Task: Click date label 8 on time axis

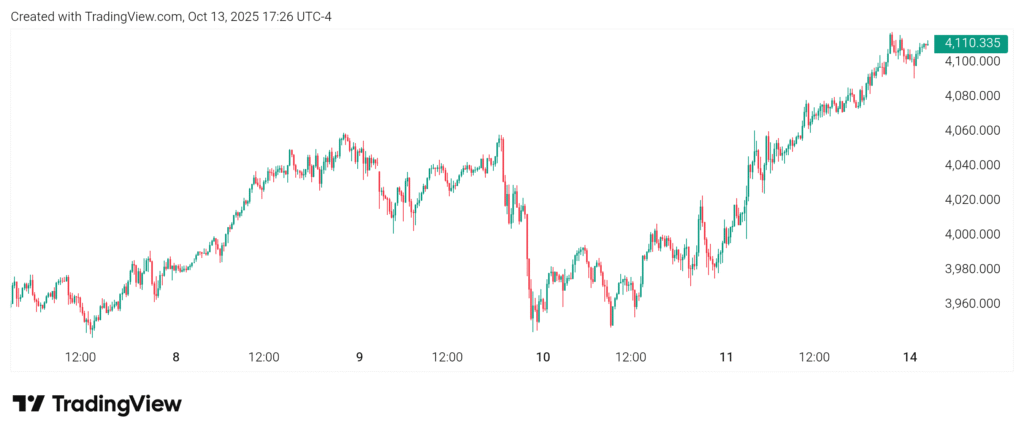Action: (x=176, y=357)
